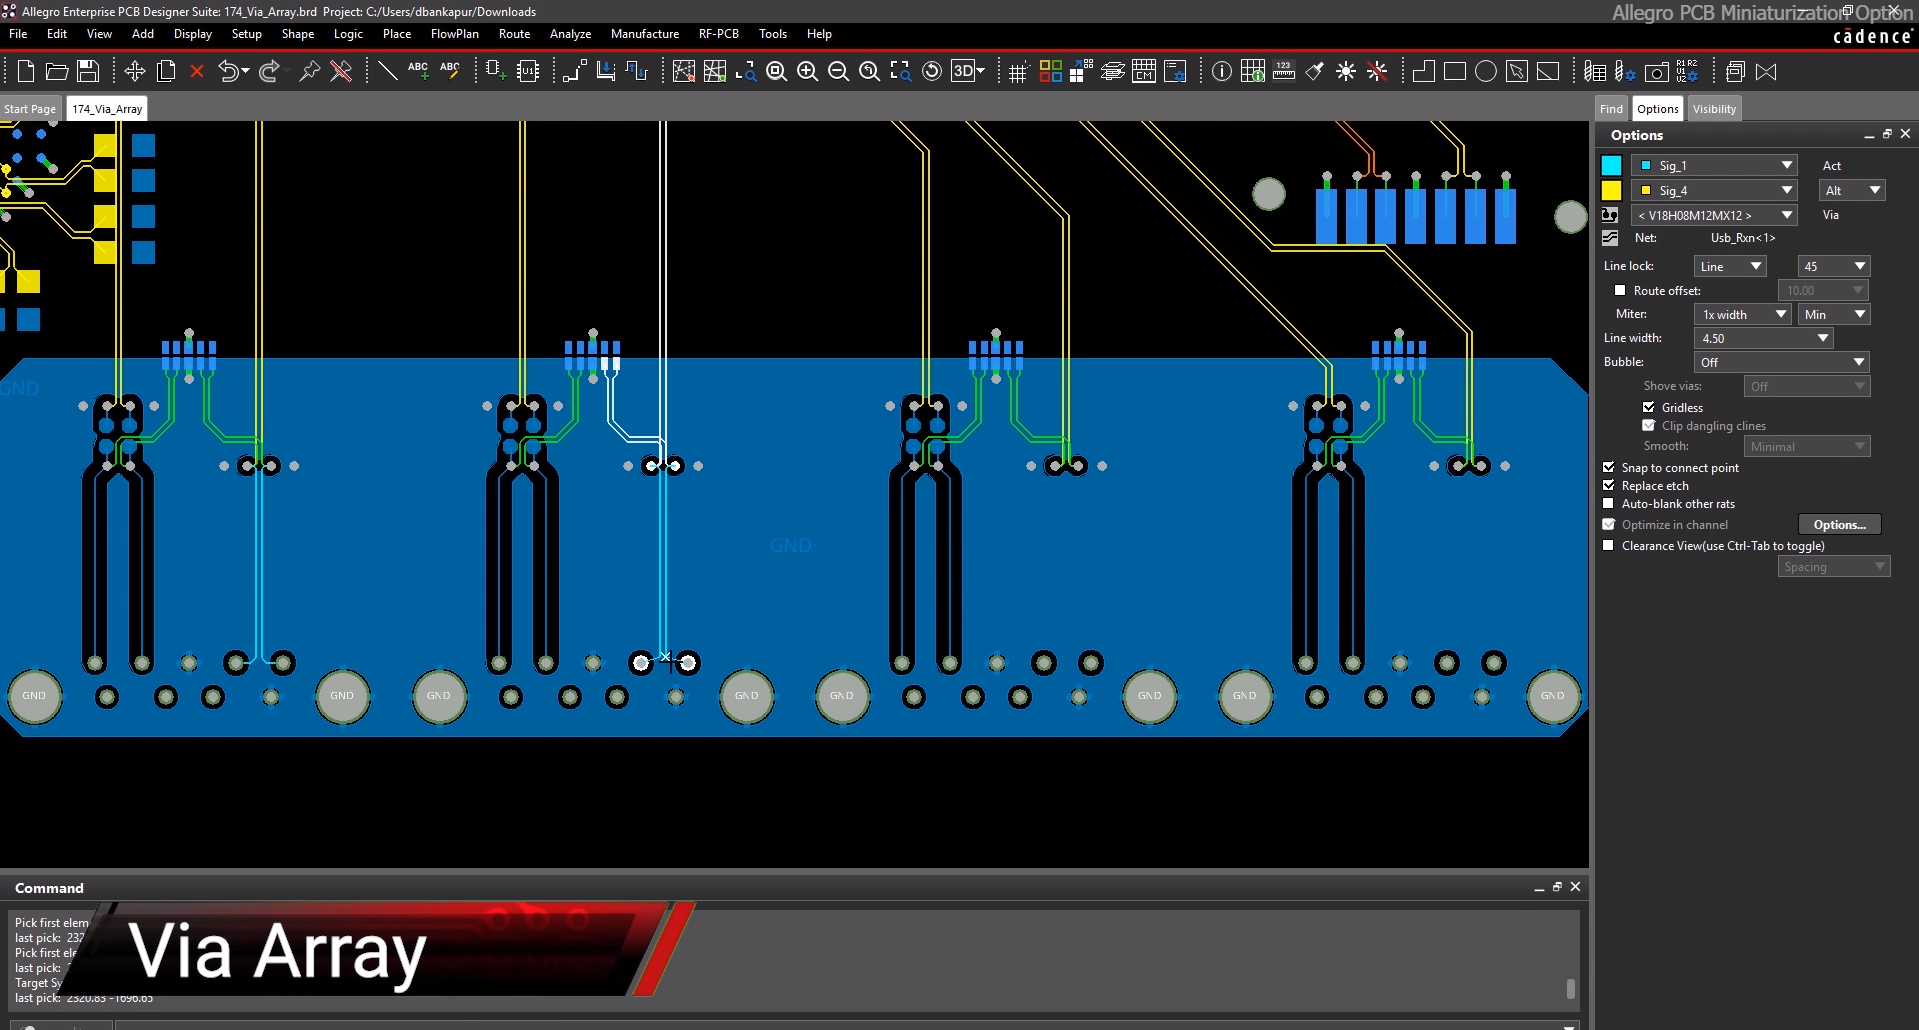This screenshot has width=1919, height=1030.
Task: Select the Add Connect route icon
Action: click(x=574, y=71)
